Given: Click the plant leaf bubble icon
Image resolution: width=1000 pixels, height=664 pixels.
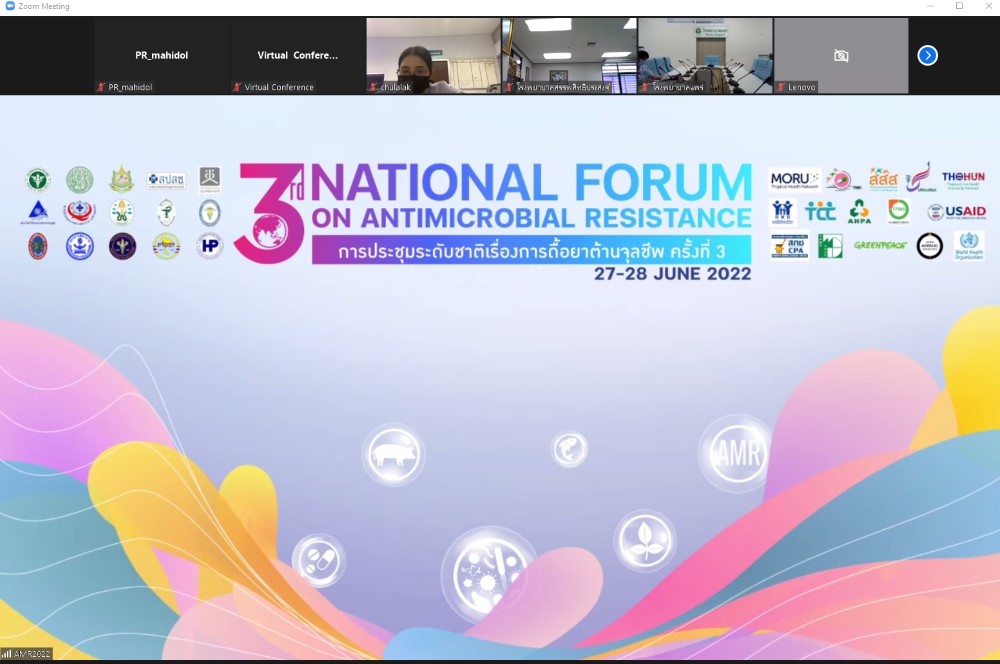Looking at the screenshot, I should (644, 541).
